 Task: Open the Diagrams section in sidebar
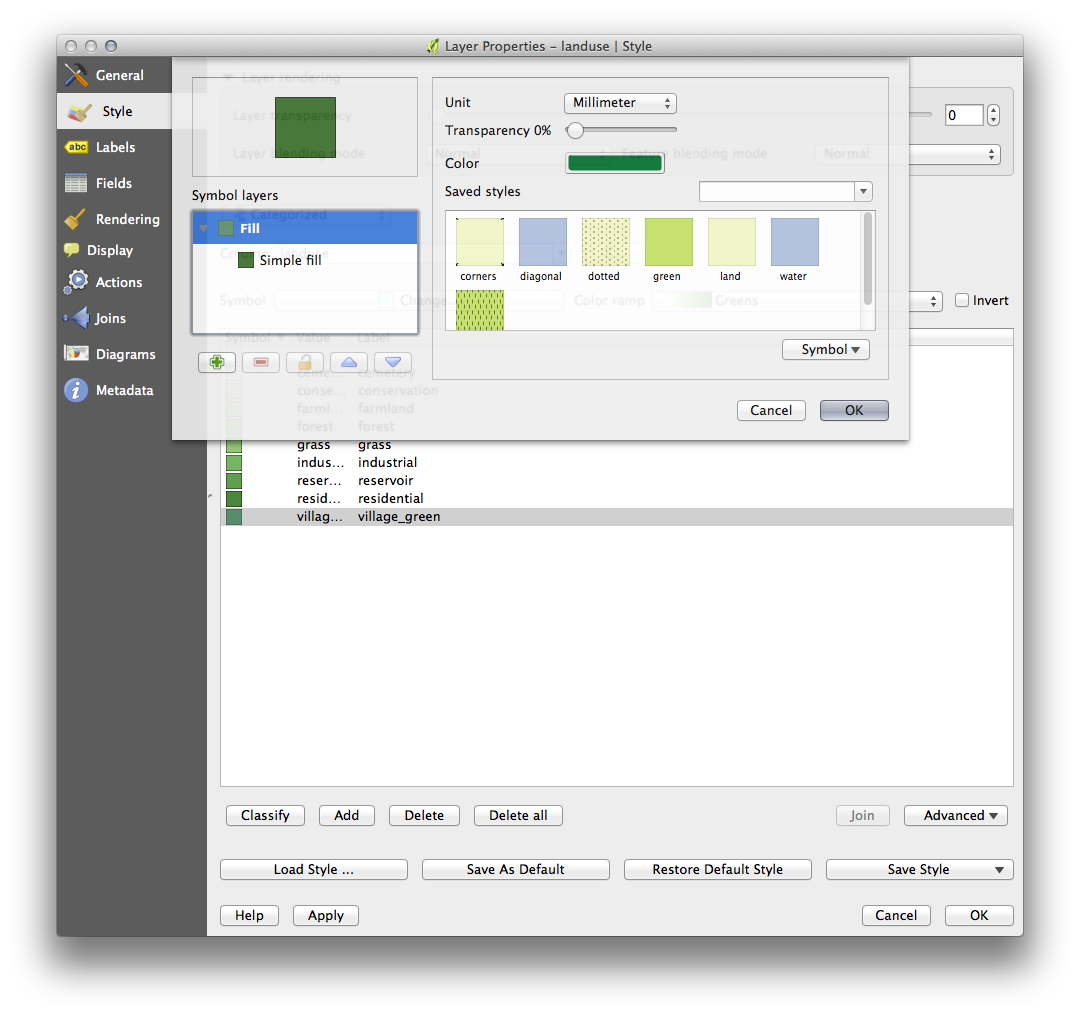(x=124, y=354)
